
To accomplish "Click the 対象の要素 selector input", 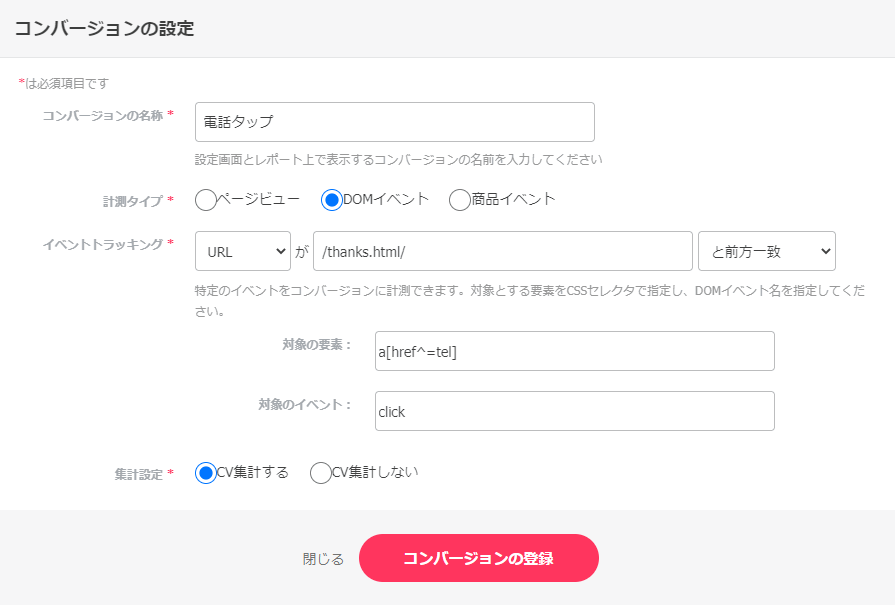I will (575, 351).
